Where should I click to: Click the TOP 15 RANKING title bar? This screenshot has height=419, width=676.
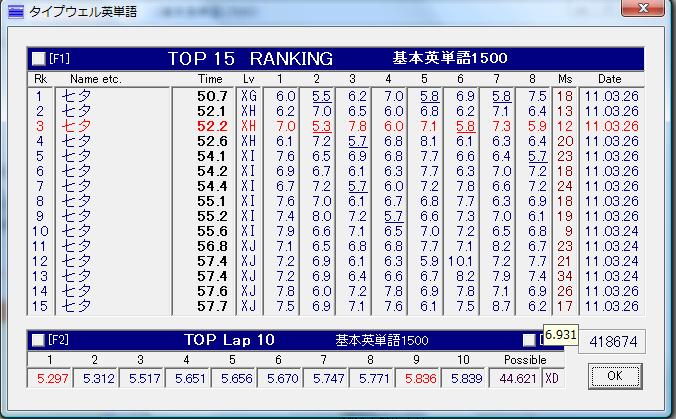click(336, 59)
